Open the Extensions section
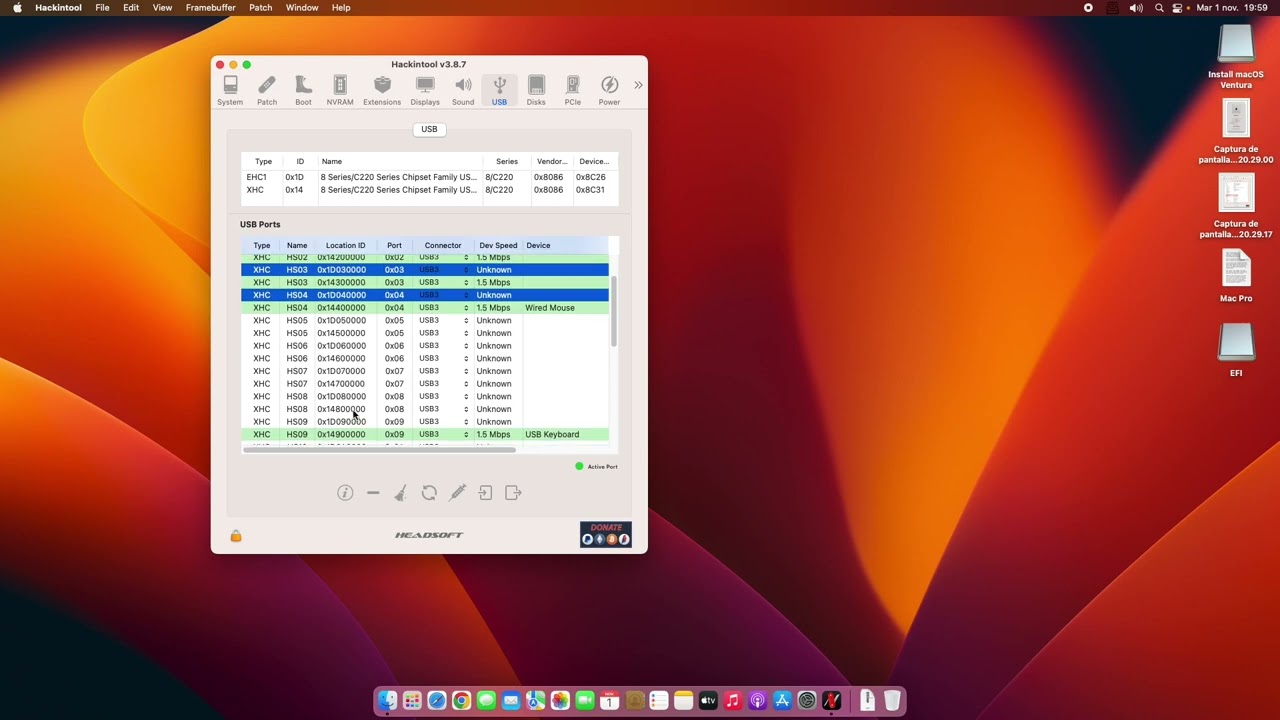This screenshot has width=1280, height=720. pyautogui.click(x=382, y=90)
